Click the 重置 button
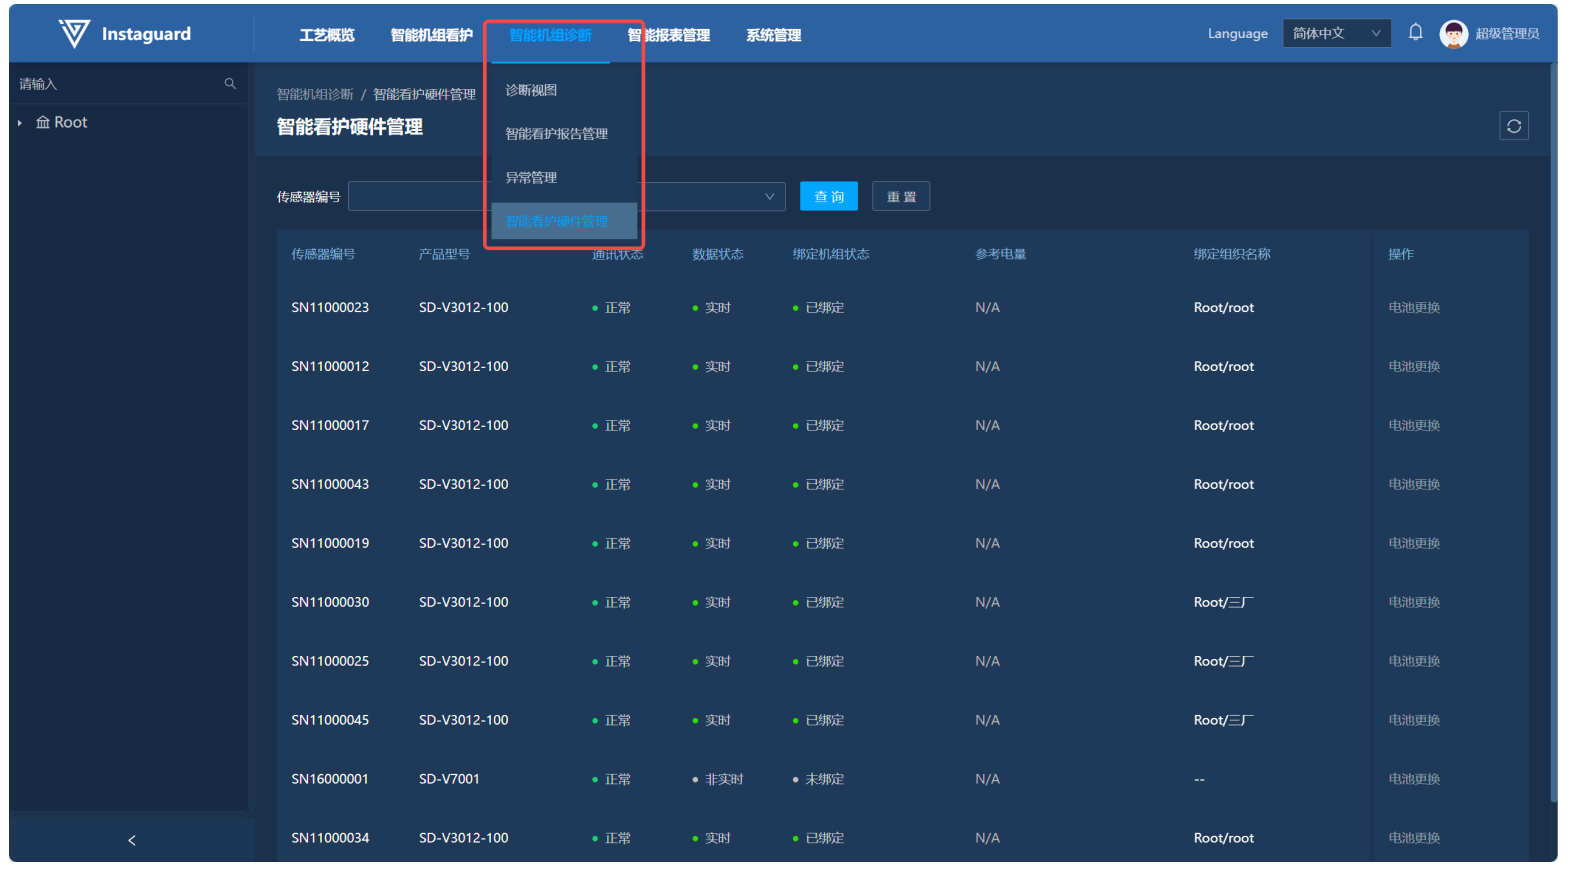The height and width of the screenshot is (871, 1574). point(900,197)
